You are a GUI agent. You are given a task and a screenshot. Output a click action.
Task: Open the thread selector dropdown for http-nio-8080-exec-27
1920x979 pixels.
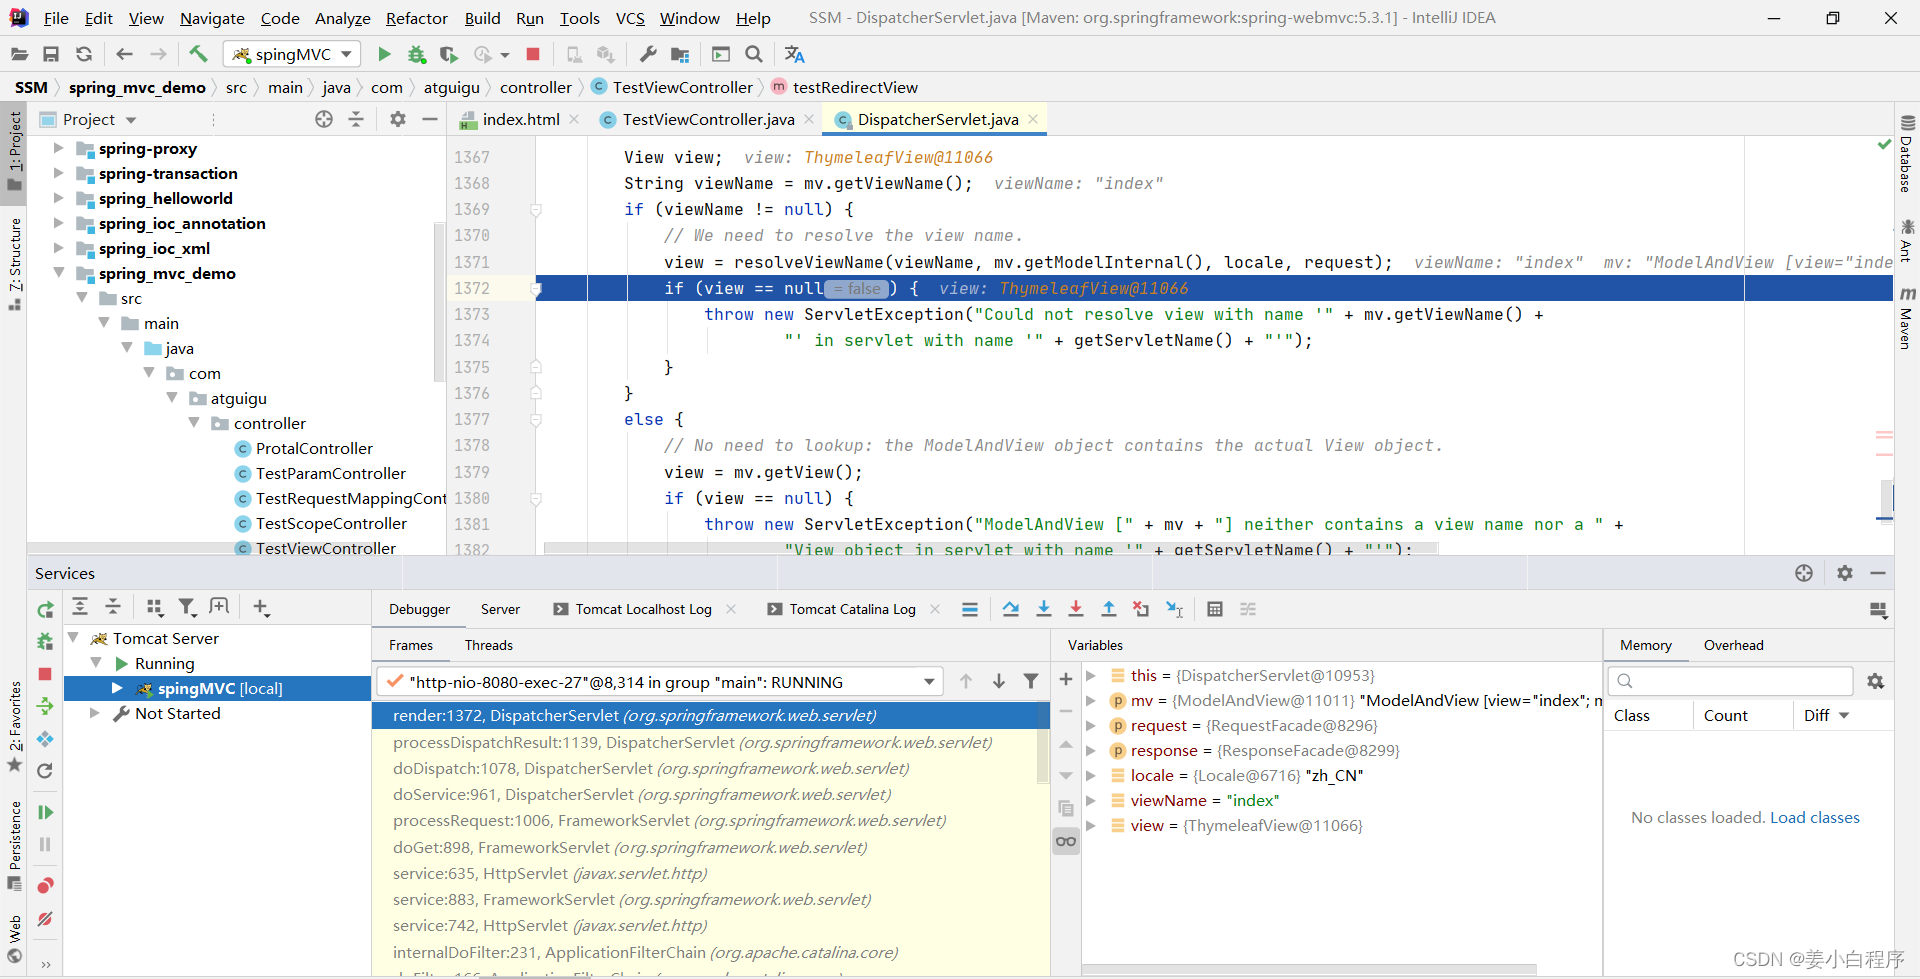point(929,682)
